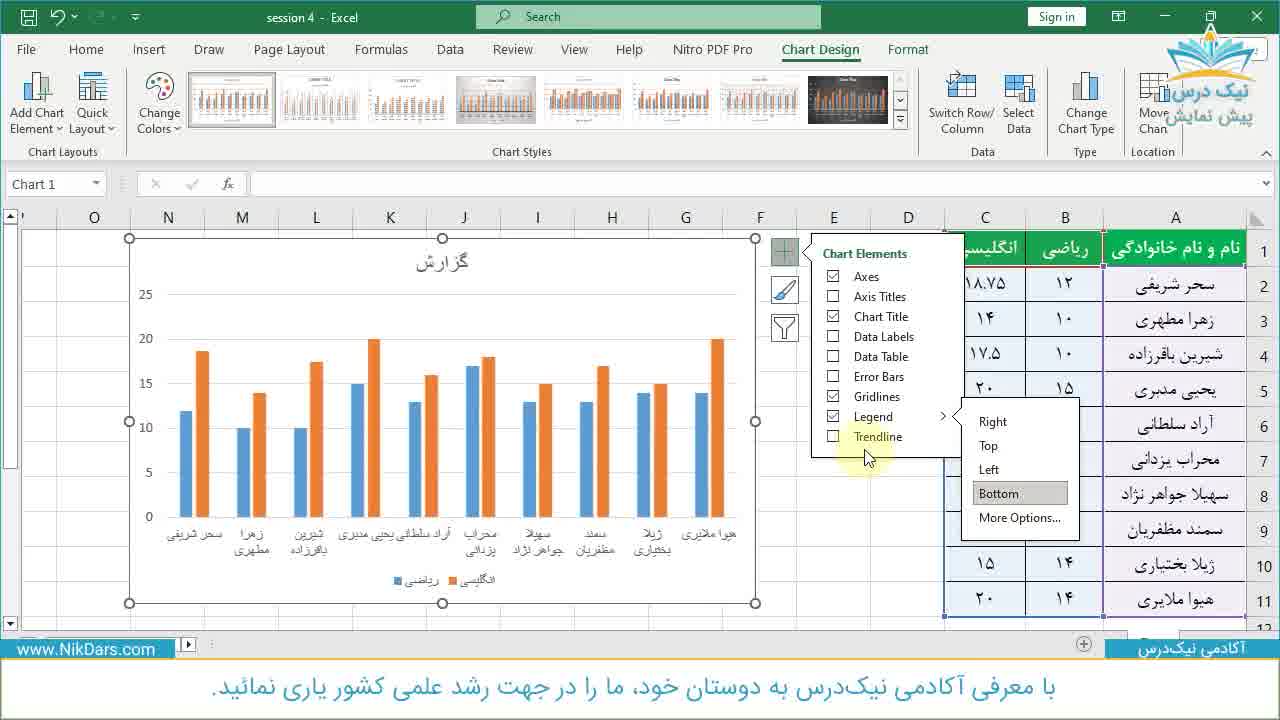Click the Quick Layout icon
Viewport: 1280px width, 720px height.
(92, 103)
